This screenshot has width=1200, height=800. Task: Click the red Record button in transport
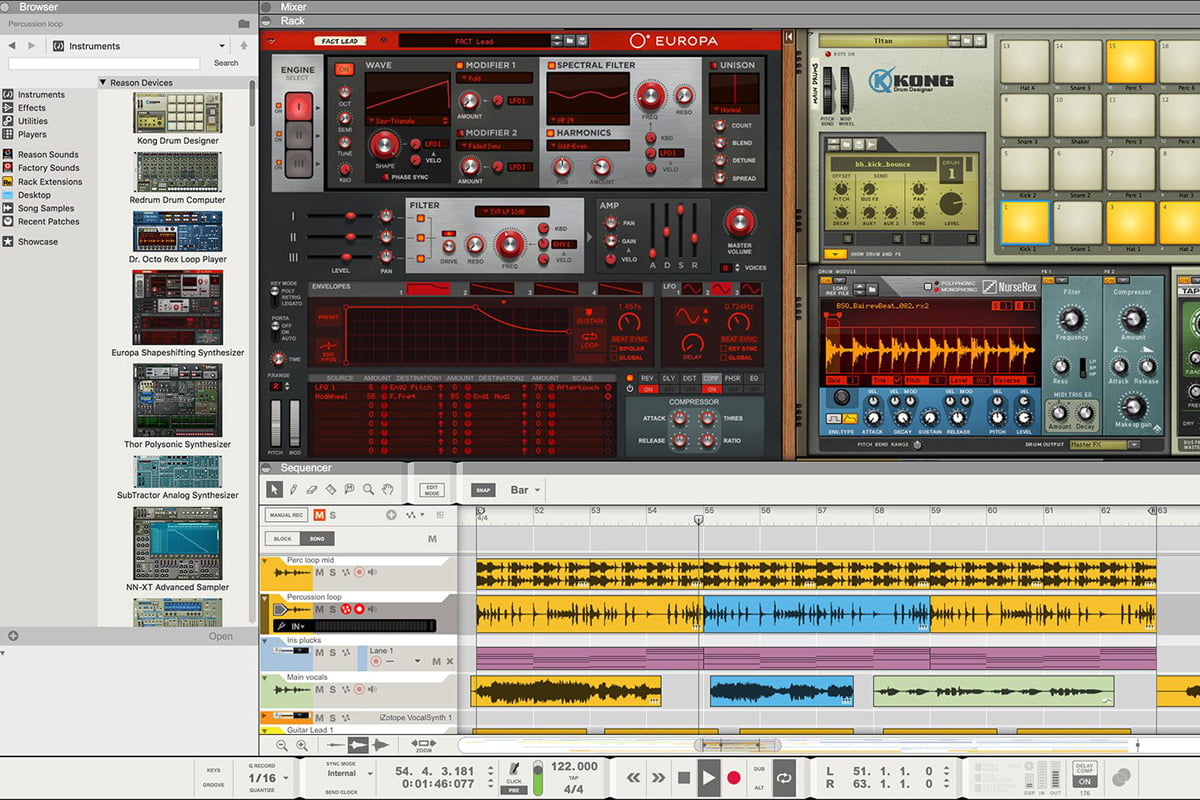click(x=733, y=777)
